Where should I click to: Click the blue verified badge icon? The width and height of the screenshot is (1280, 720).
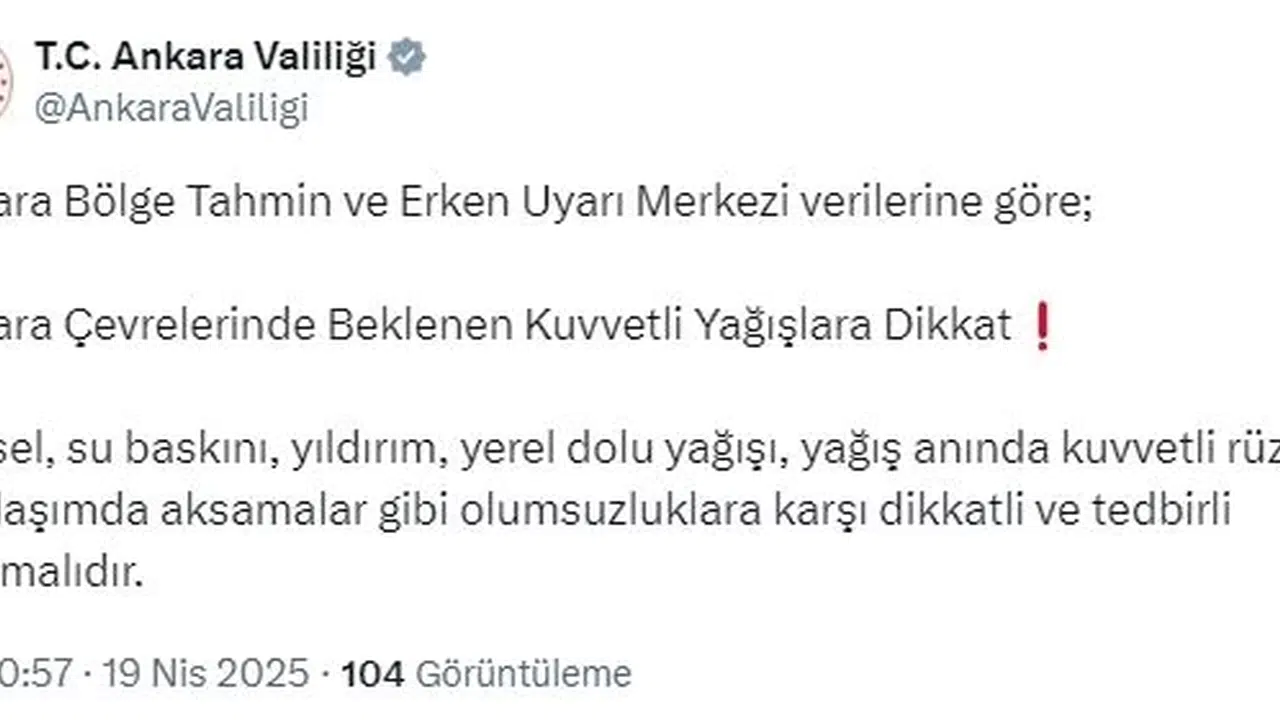point(407,58)
